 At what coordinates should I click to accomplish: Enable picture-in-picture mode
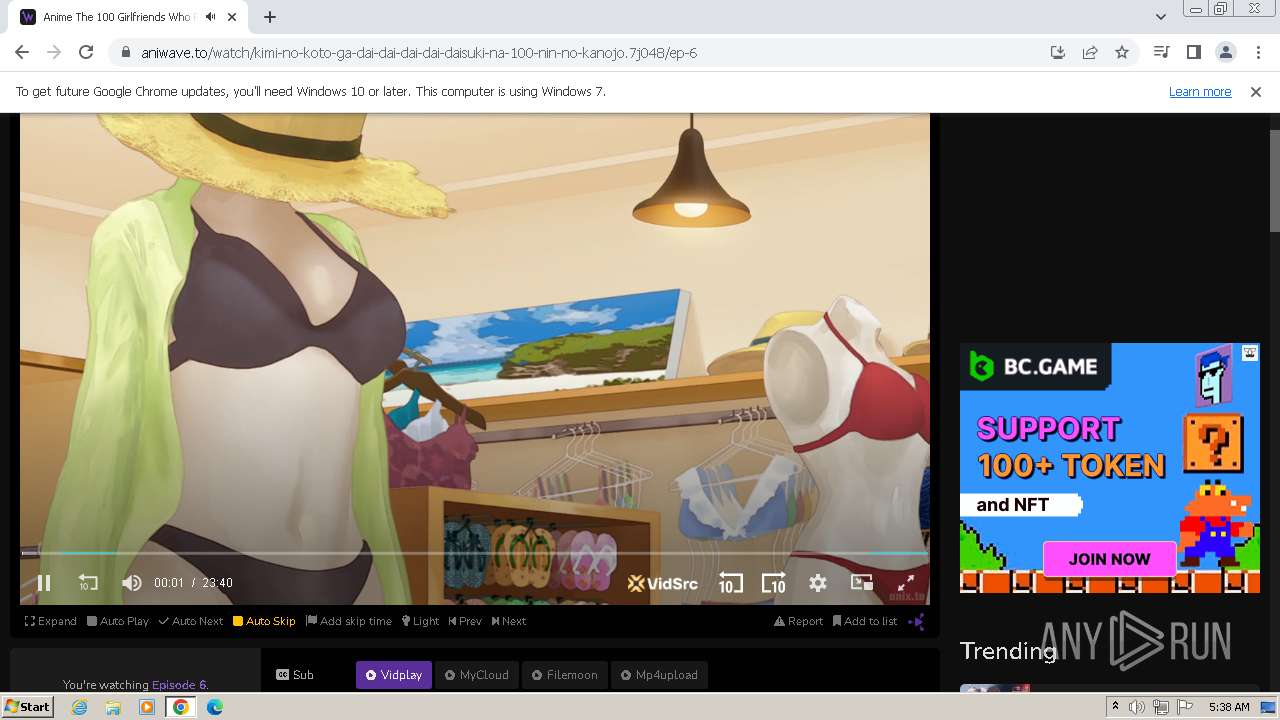click(x=861, y=582)
